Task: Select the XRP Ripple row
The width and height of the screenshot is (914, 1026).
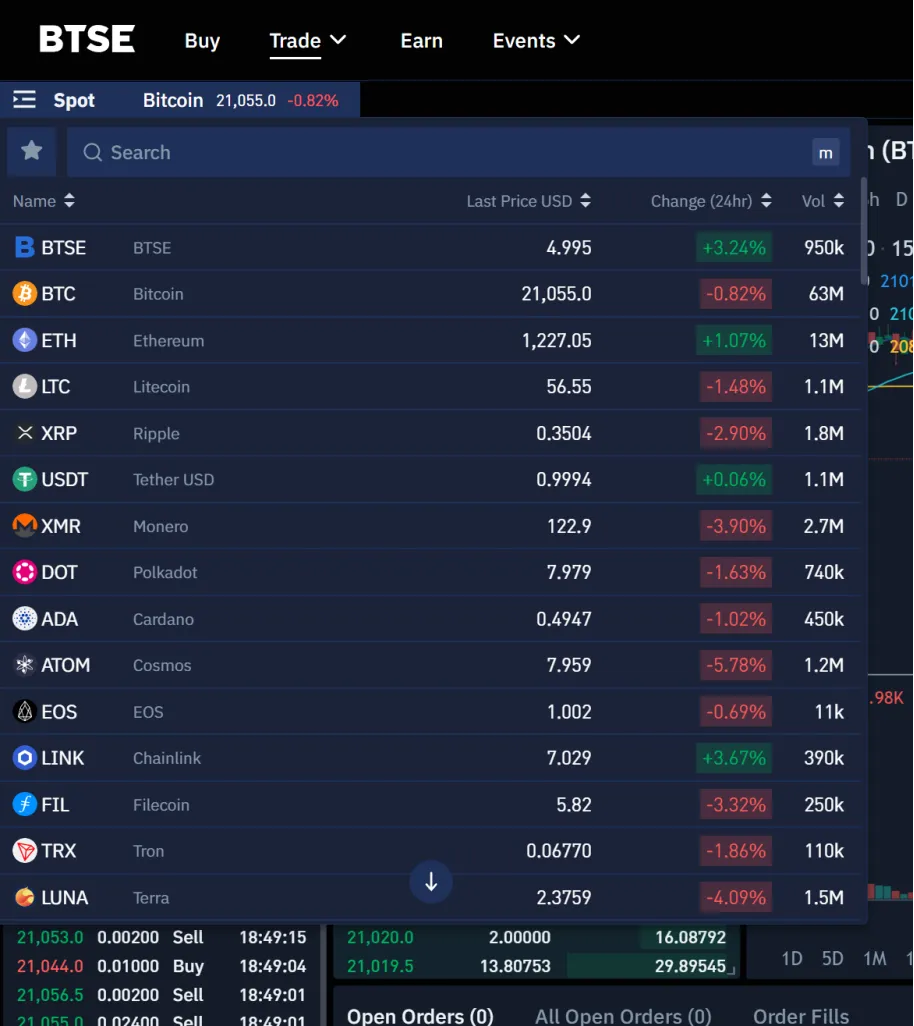Action: point(430,433)
